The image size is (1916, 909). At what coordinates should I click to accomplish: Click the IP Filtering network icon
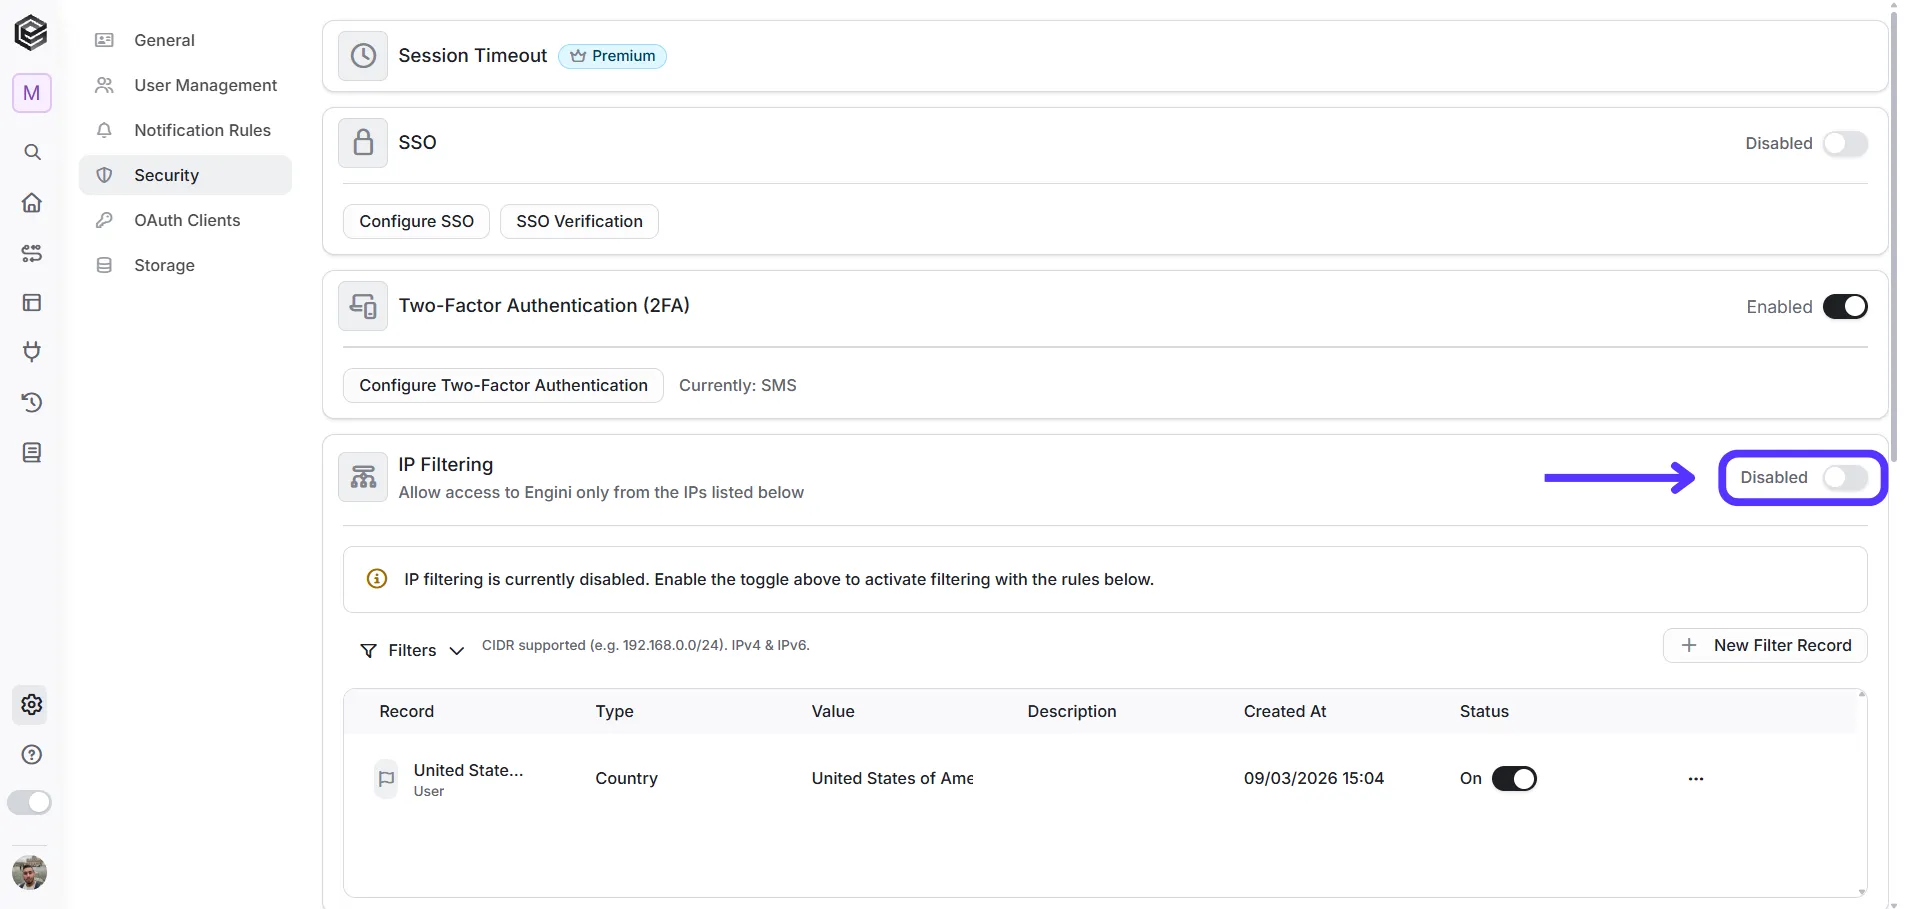pos(363,477)
